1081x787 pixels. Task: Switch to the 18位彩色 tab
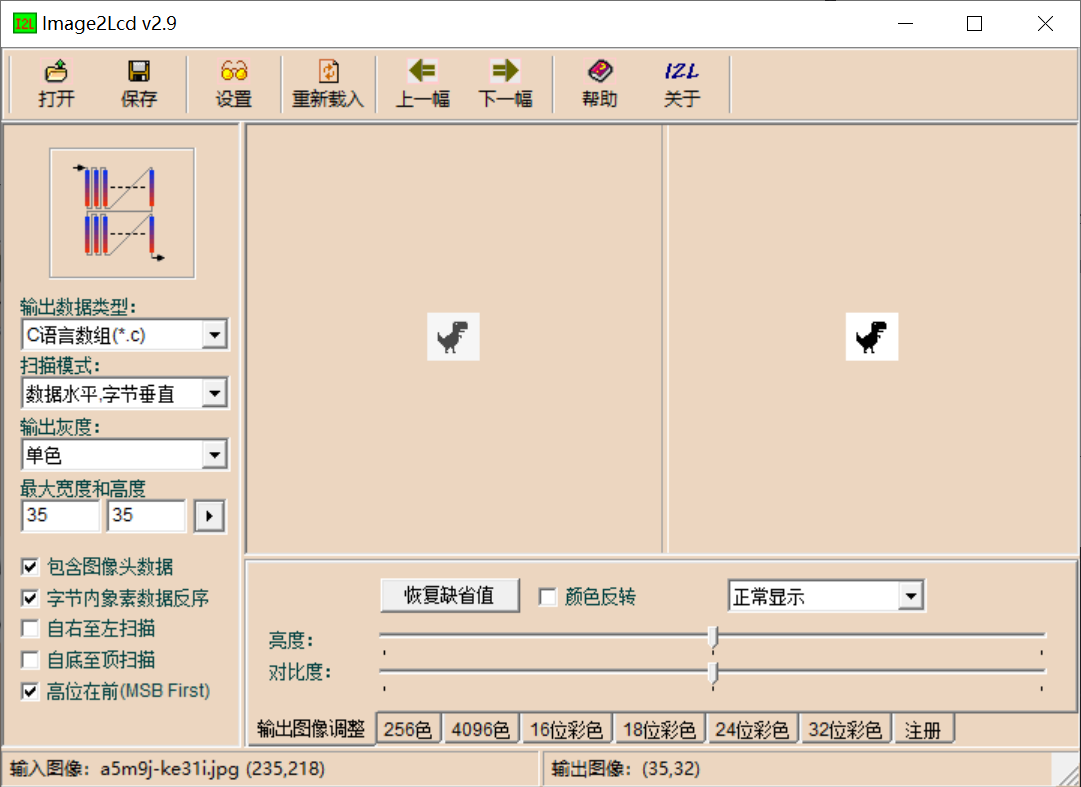tap(660, 729)
